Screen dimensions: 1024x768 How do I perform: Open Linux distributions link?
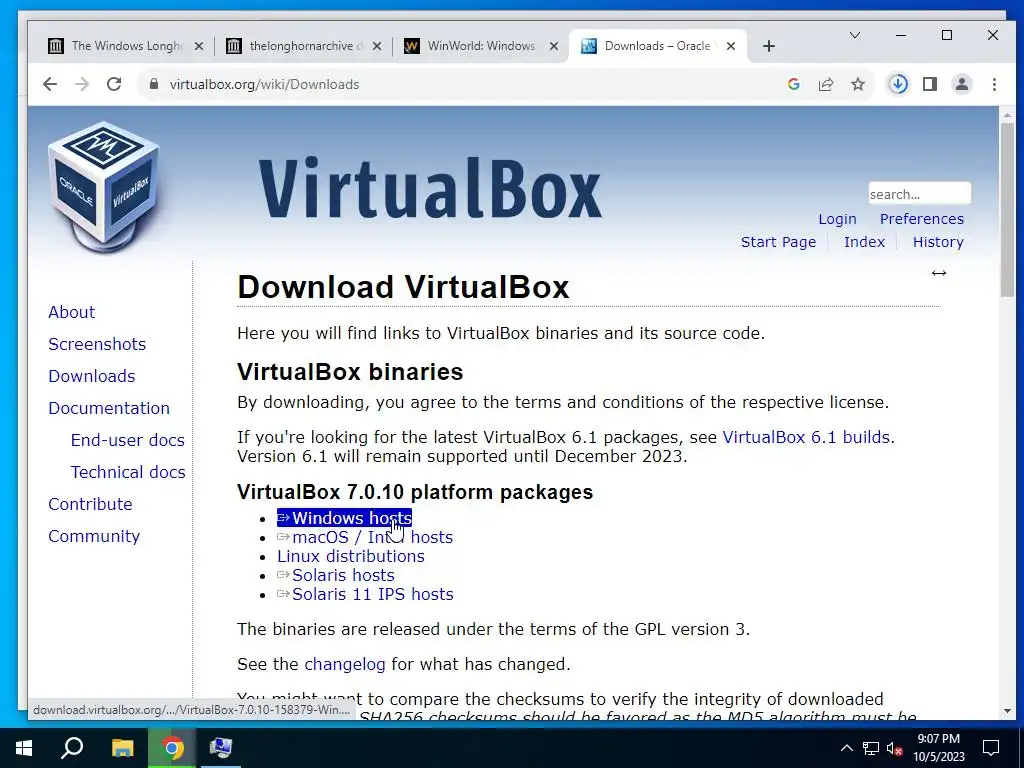tap(351, 556)
